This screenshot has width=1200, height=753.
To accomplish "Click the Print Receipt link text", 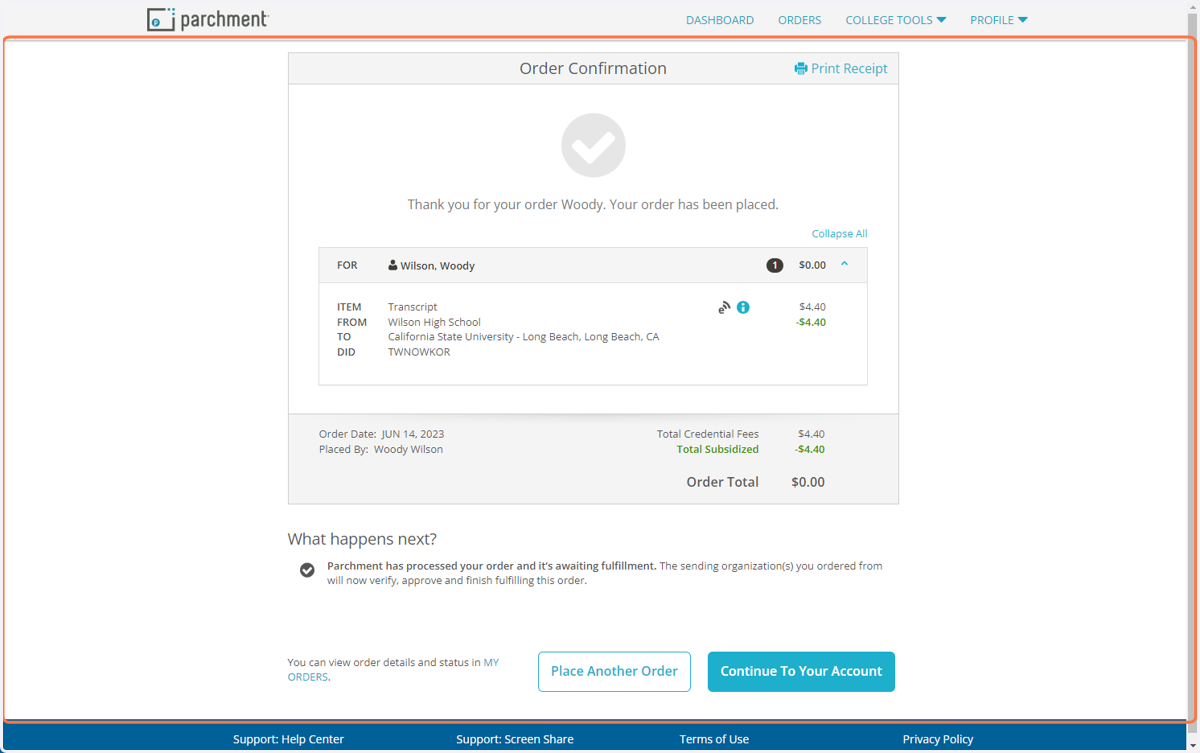I will tap(849, 69).
